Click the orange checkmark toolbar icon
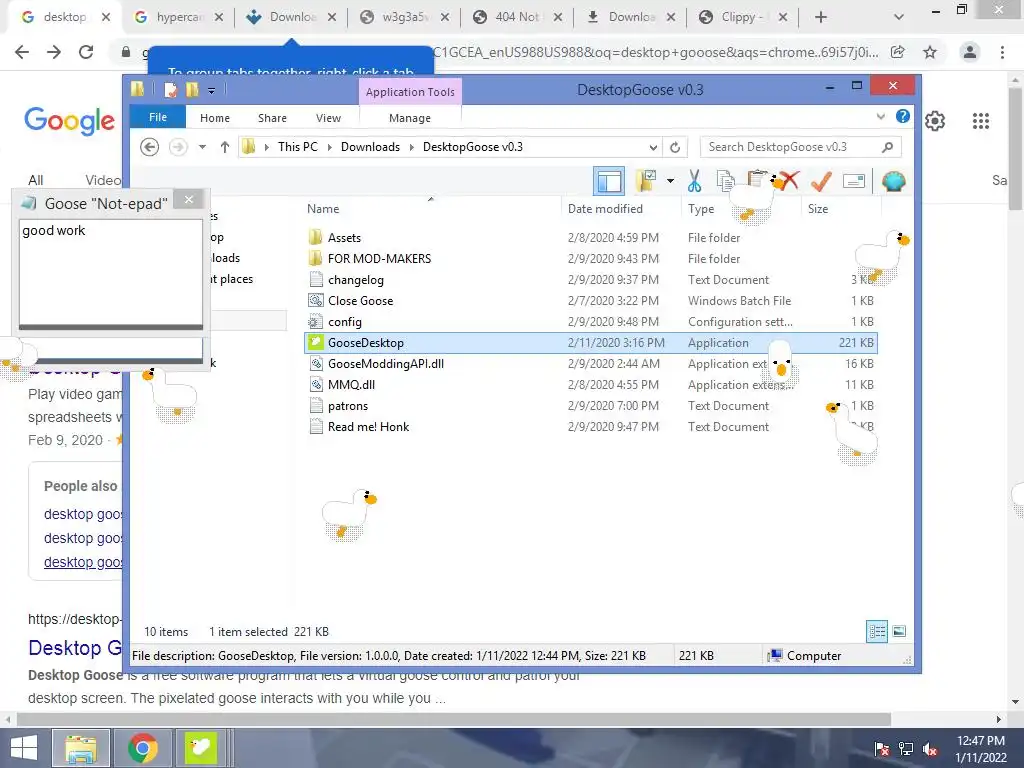The width and height of the screenshot is (1024, 768). point(821,181)
